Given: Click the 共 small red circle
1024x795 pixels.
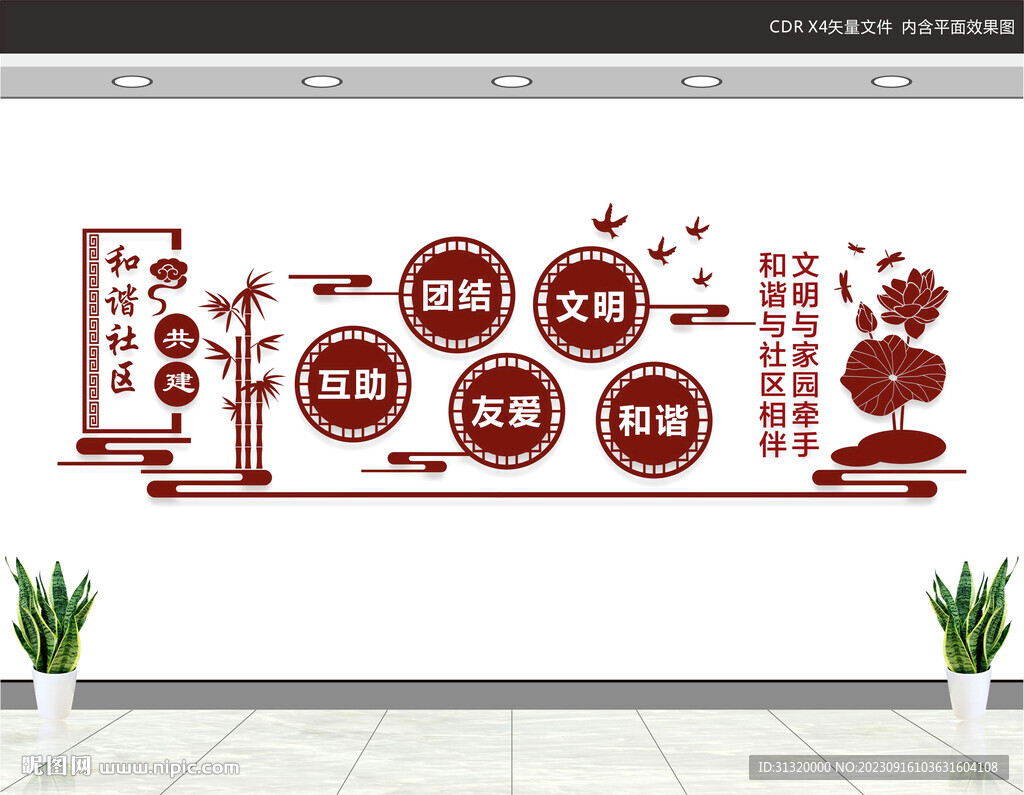Looking at the screenshot, I should click(x=177, y=337).
